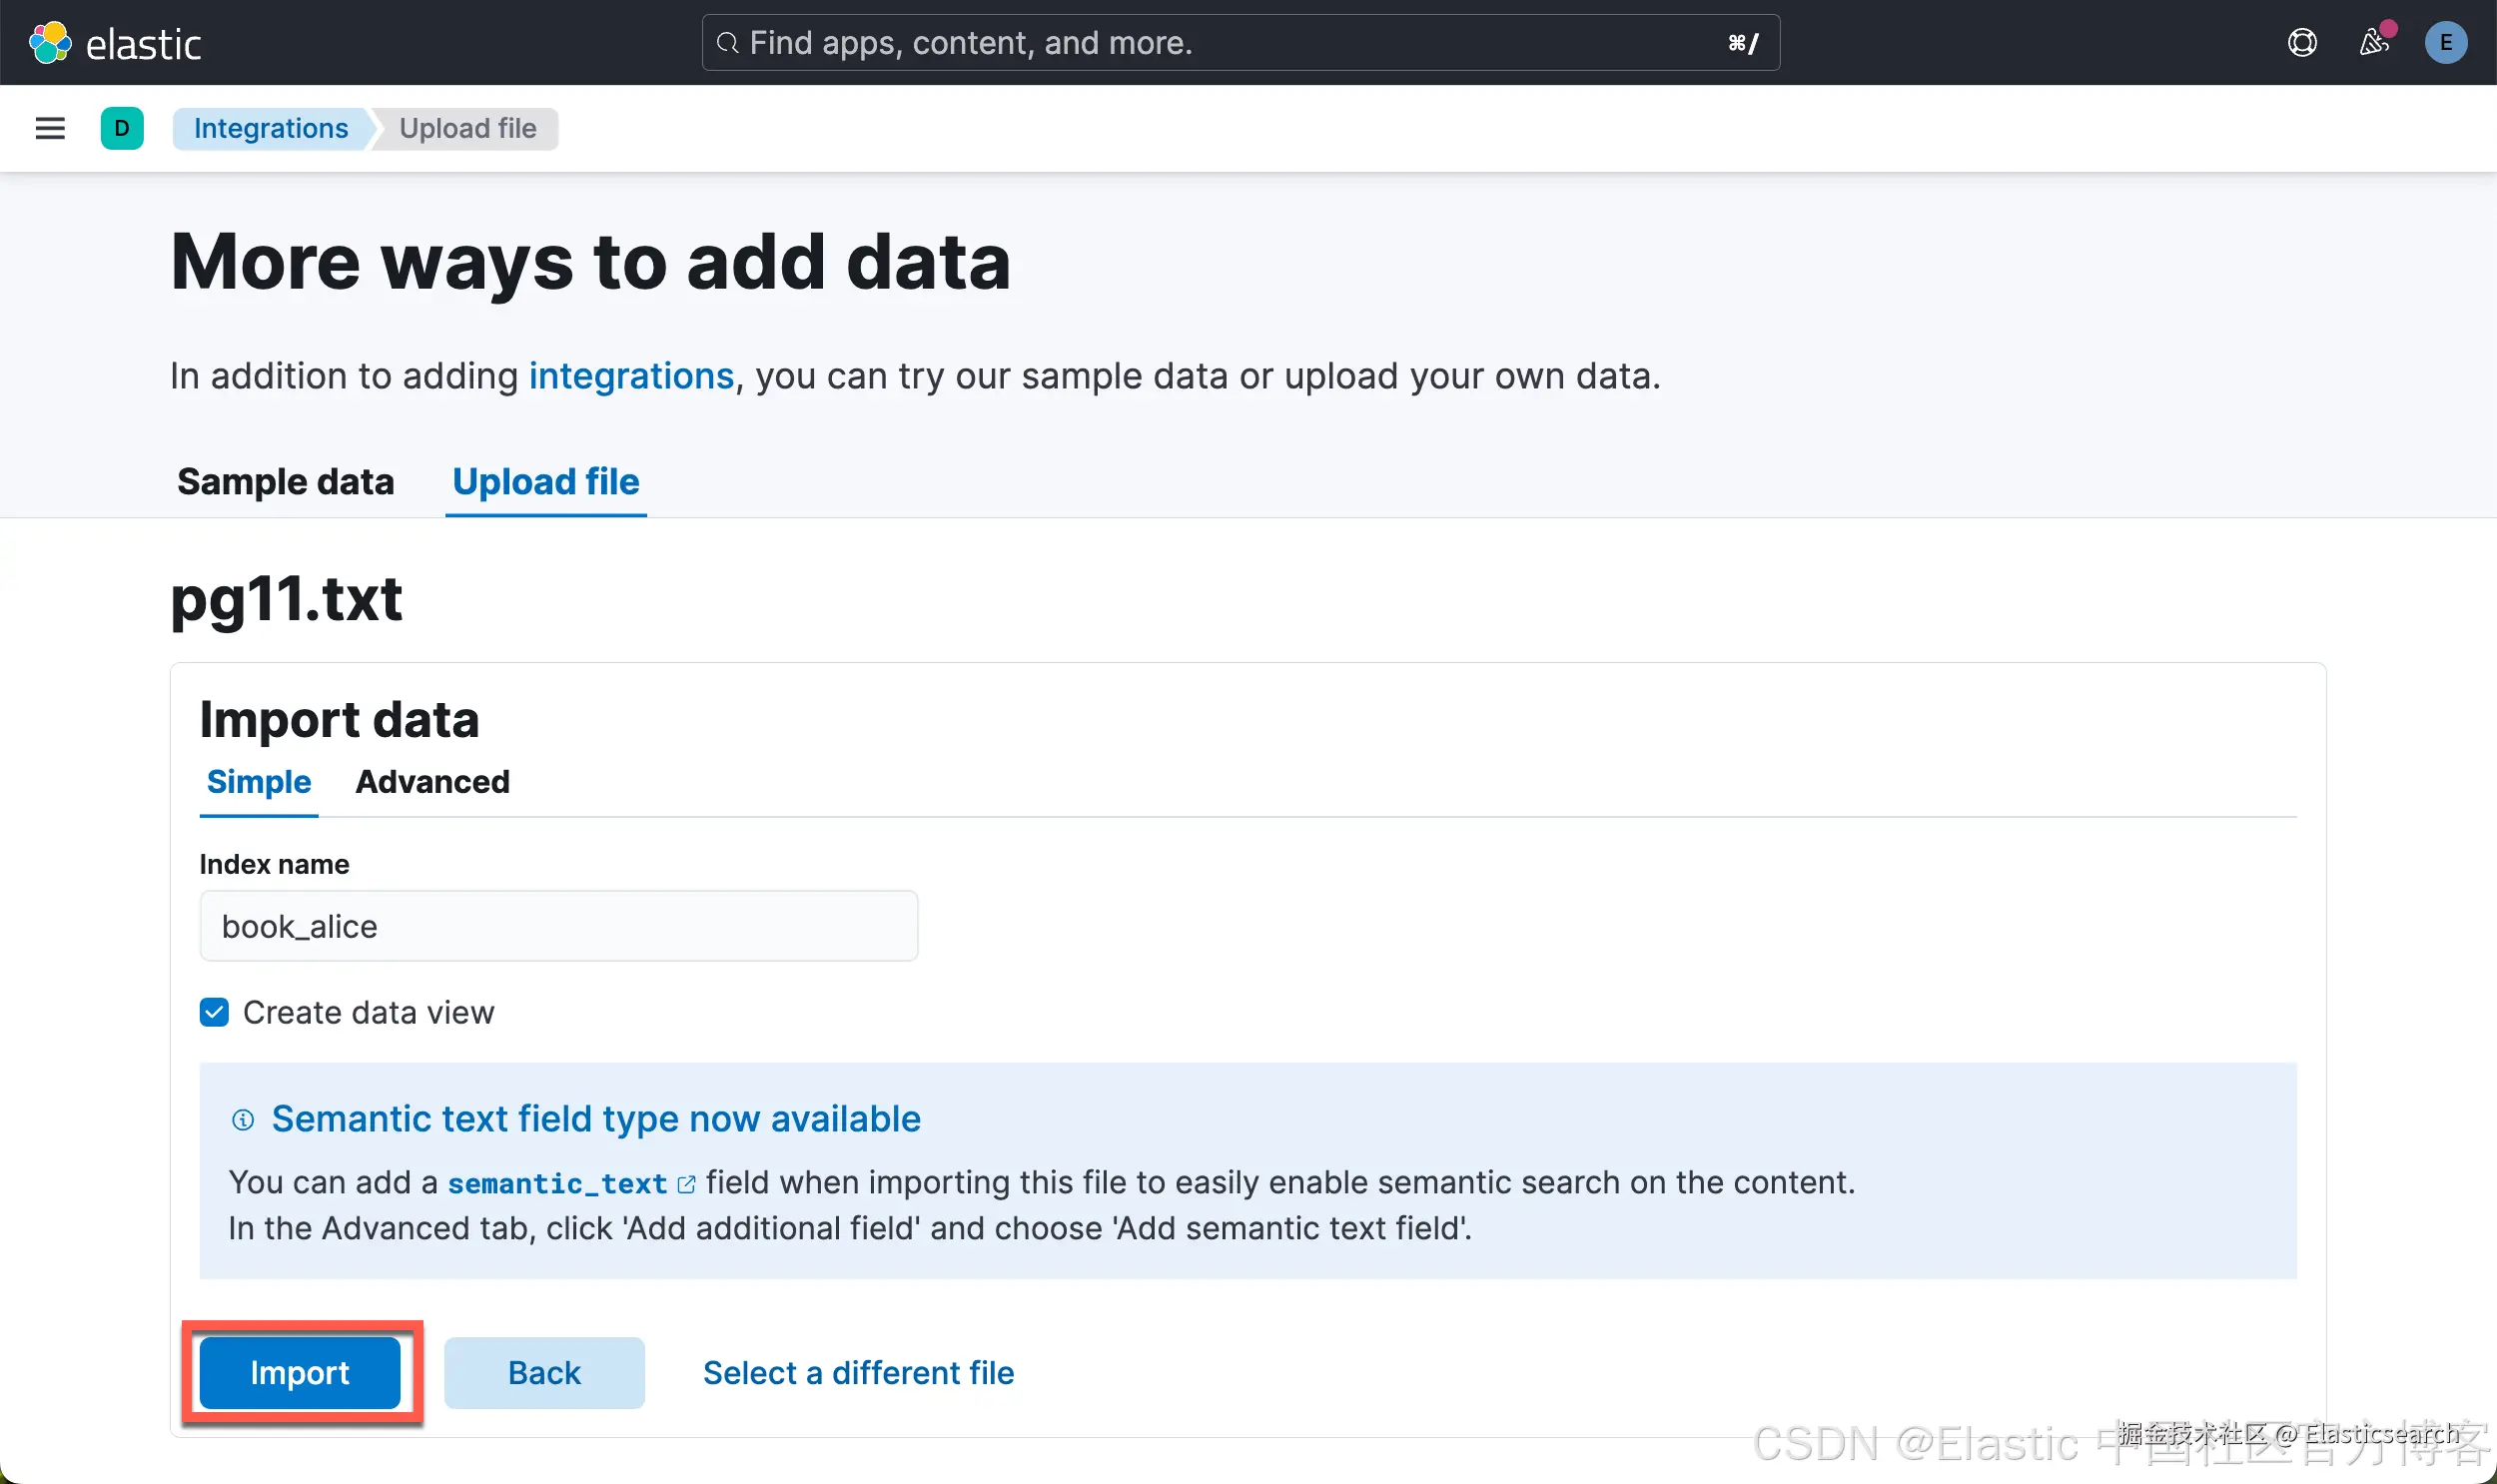
Task: Open the help menu lifebuoy icon
Action: tap(2302, 43)
